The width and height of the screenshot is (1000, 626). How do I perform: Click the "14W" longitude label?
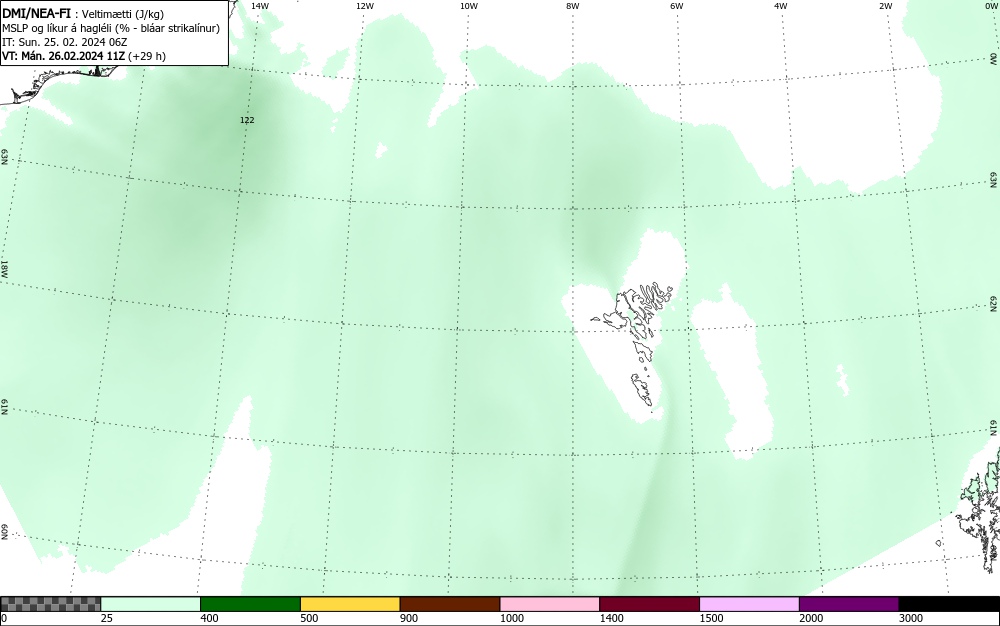260,6
